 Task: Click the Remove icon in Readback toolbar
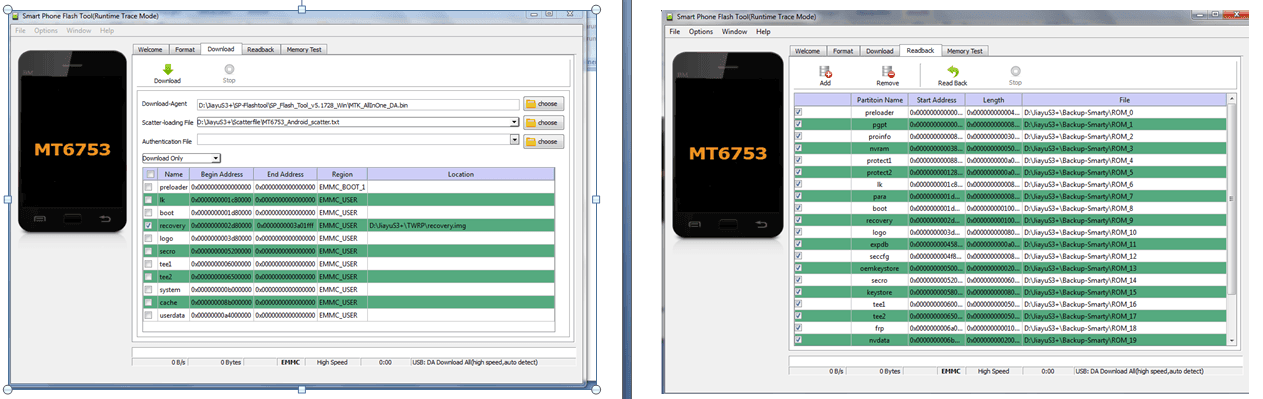(887, 71)
